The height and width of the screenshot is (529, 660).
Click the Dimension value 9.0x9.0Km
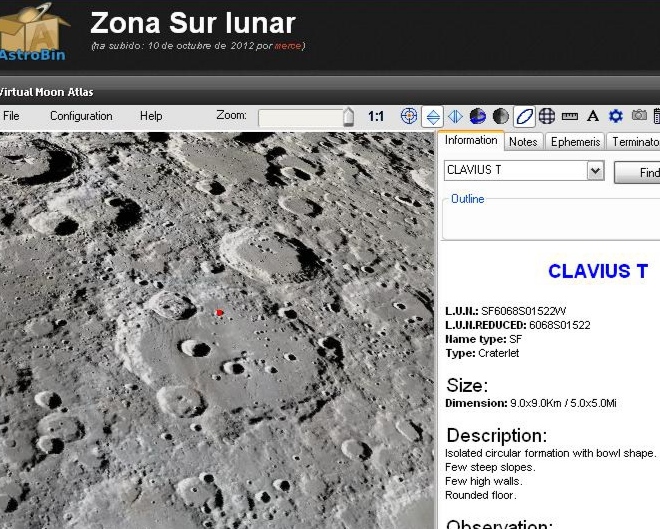pyautogui.click(x=536, y=403)
